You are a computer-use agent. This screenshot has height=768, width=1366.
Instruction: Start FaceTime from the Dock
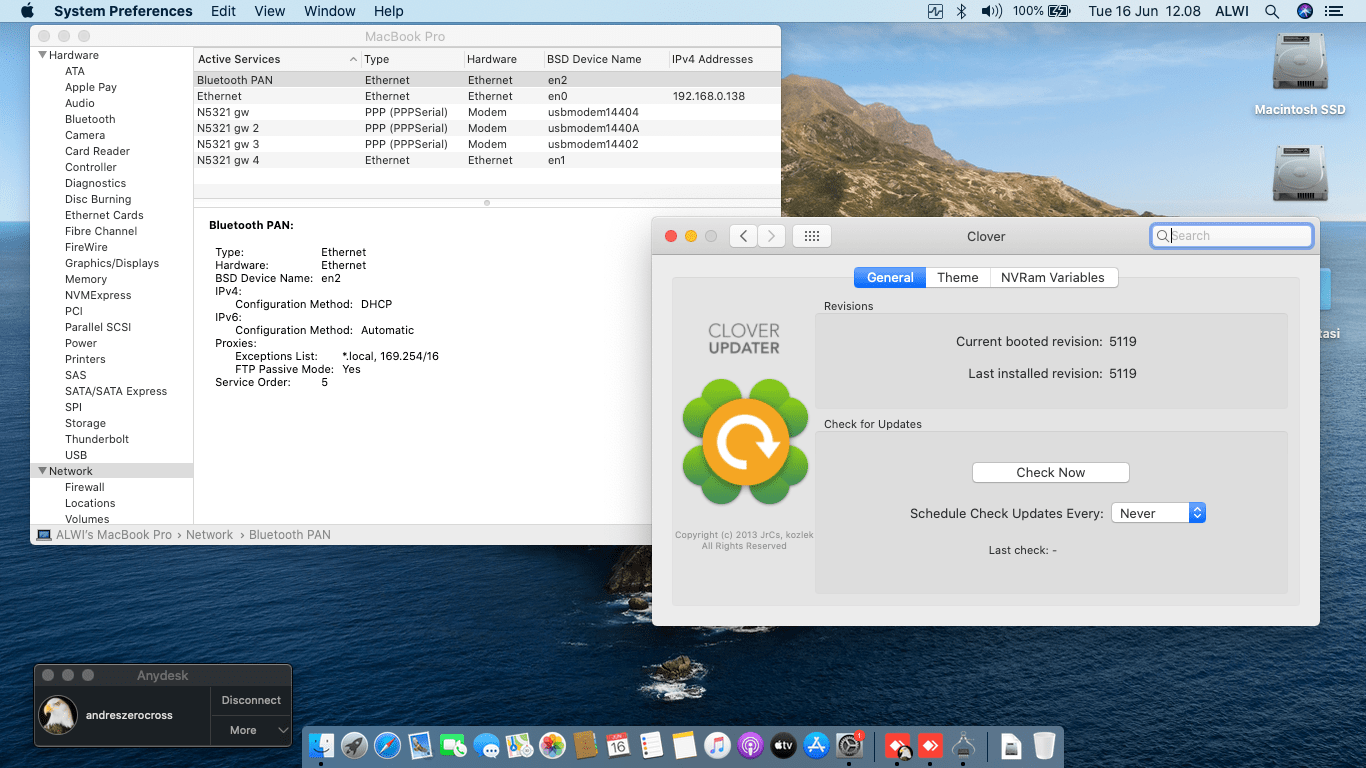(453, 745)
